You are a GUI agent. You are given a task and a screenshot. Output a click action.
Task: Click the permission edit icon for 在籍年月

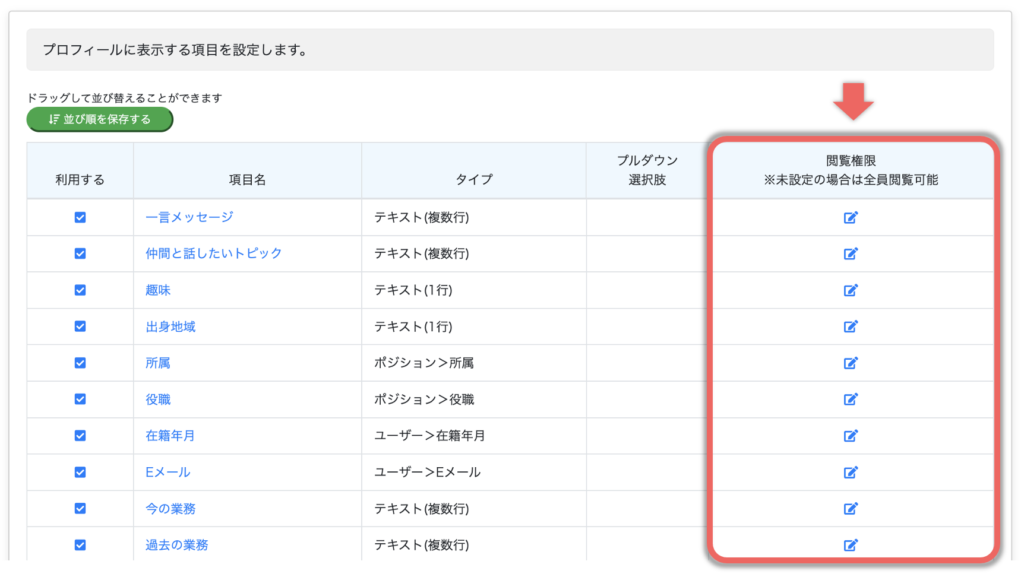(851, 436)
